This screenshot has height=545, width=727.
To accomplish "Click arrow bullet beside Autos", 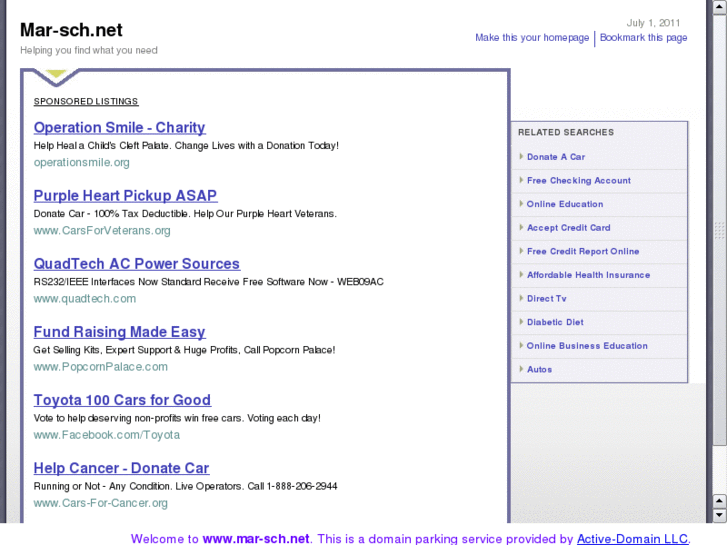I will (x=521, y=369).
